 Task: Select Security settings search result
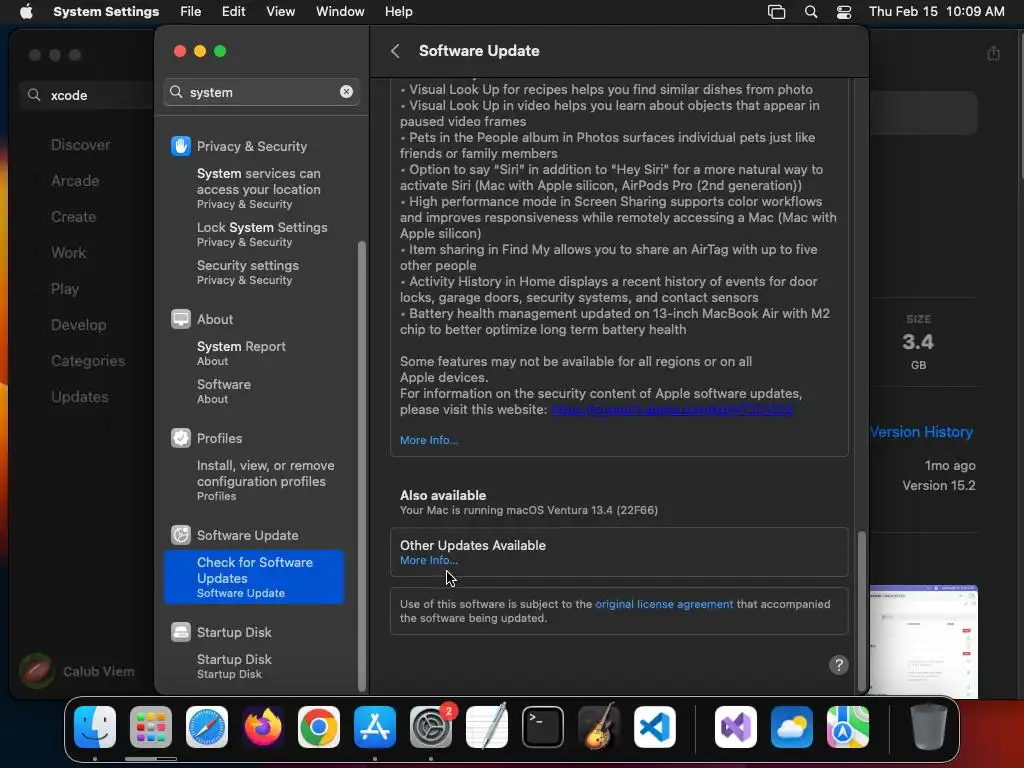click(248, 272)
